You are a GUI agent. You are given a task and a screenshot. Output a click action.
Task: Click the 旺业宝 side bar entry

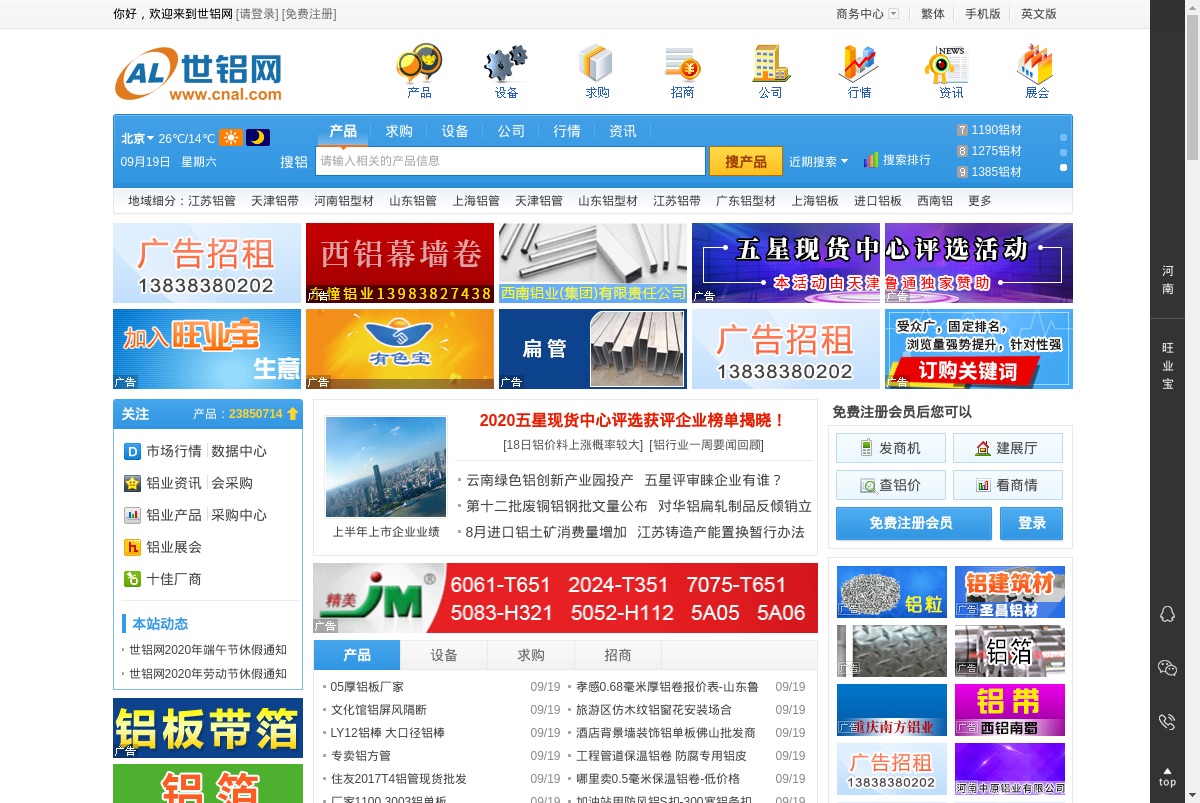1167,365
